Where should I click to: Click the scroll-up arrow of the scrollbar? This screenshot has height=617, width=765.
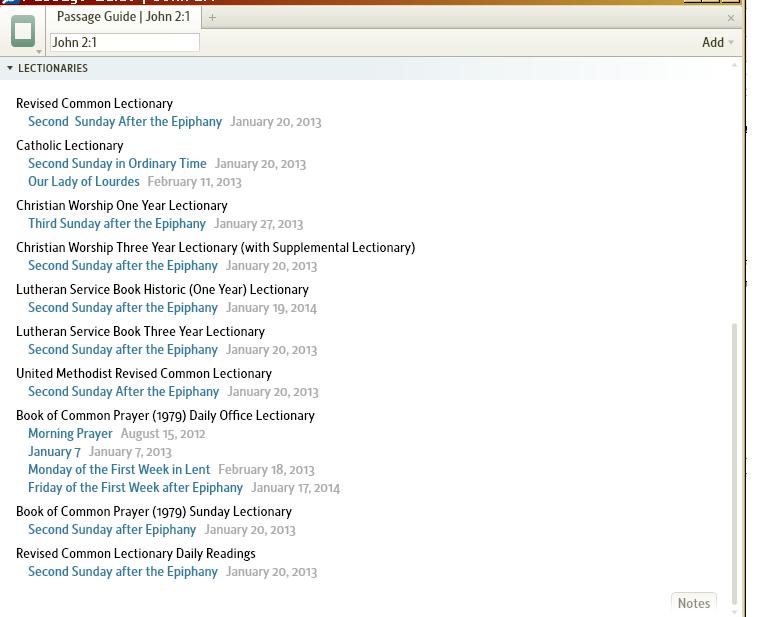pos(734,65)
